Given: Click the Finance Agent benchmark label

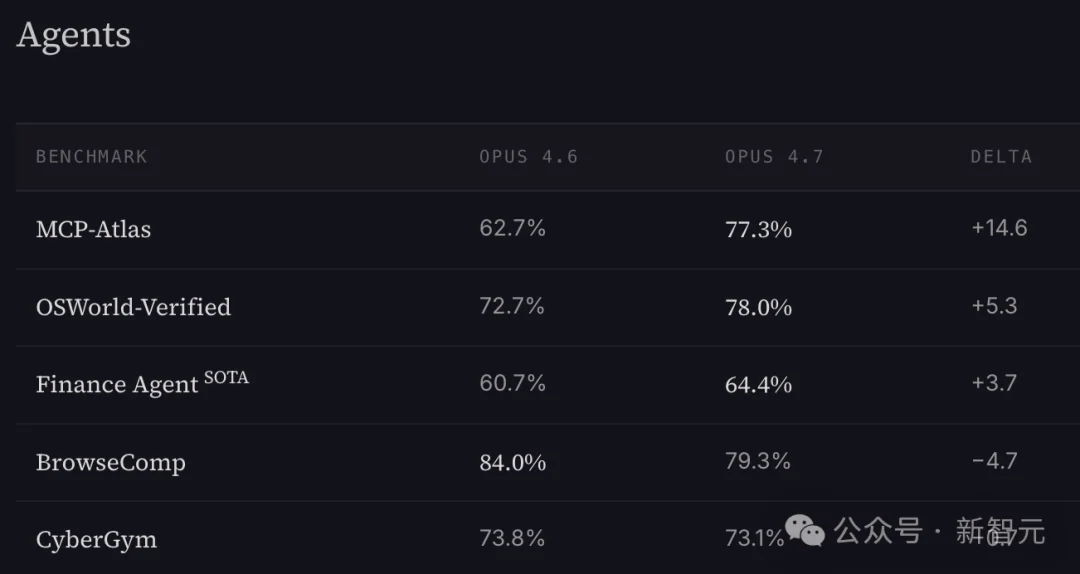Looking at the screenshot, I should click(117, 385).
